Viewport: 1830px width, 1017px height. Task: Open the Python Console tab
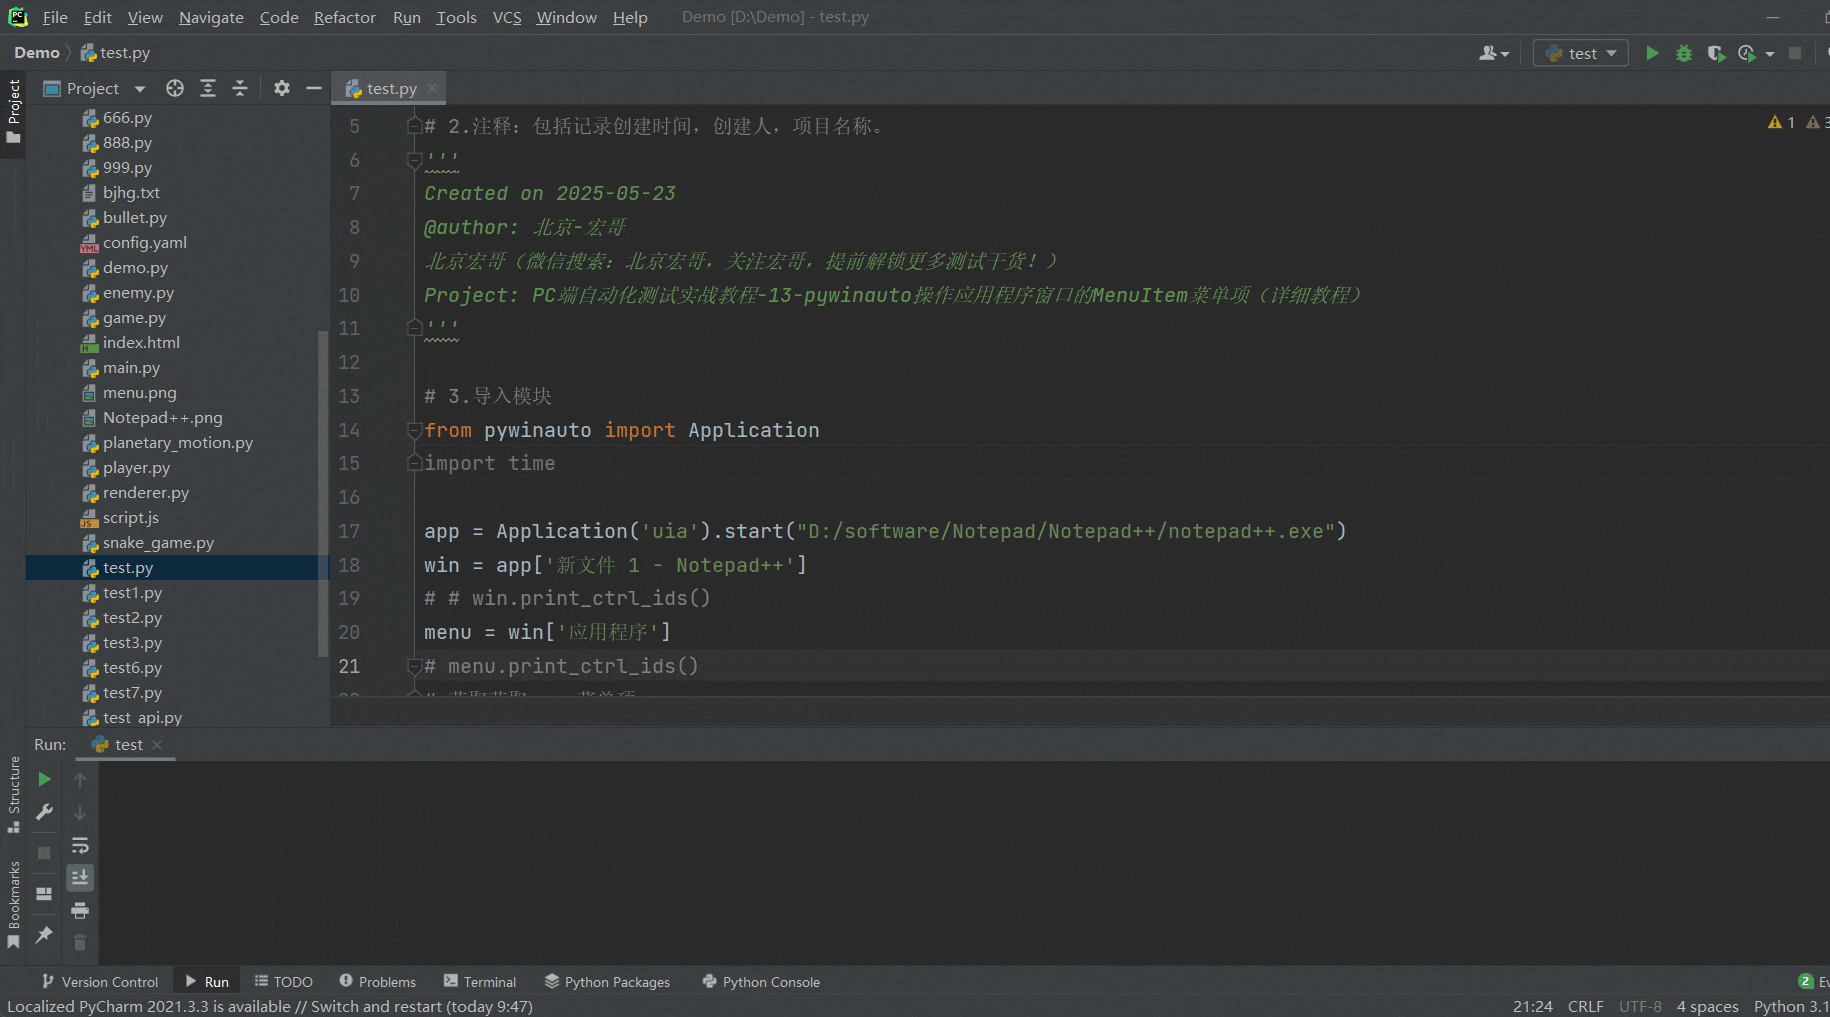tap(761, 982)
